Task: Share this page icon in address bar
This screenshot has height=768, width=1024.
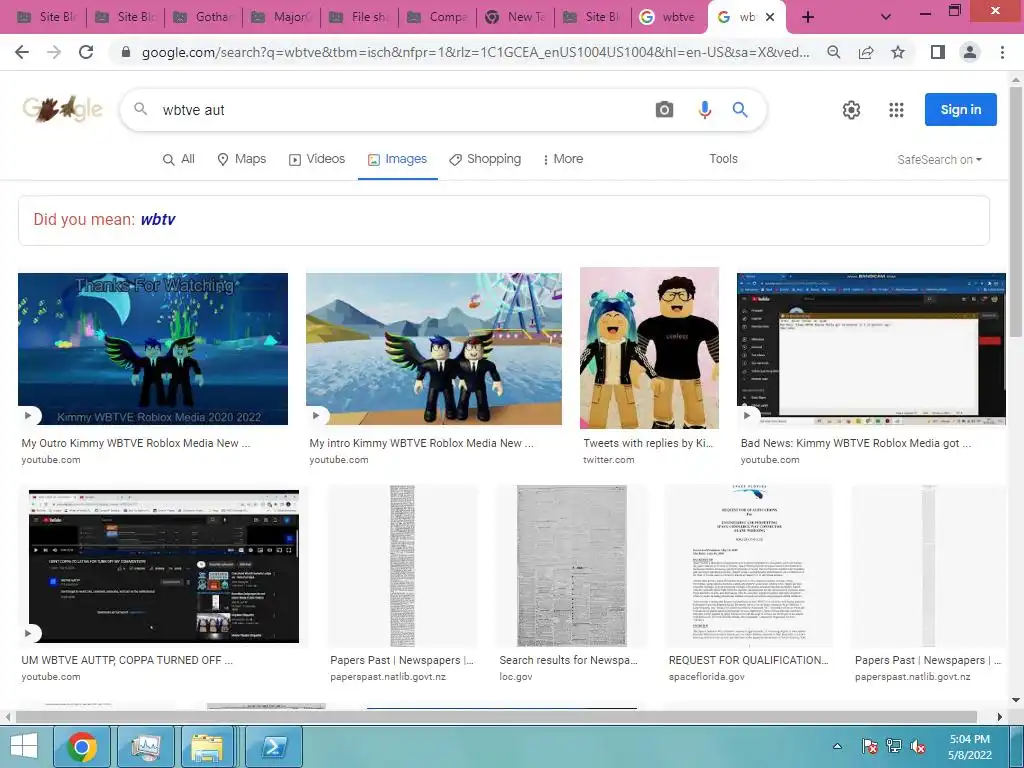Action: click(x=866, y=52)
